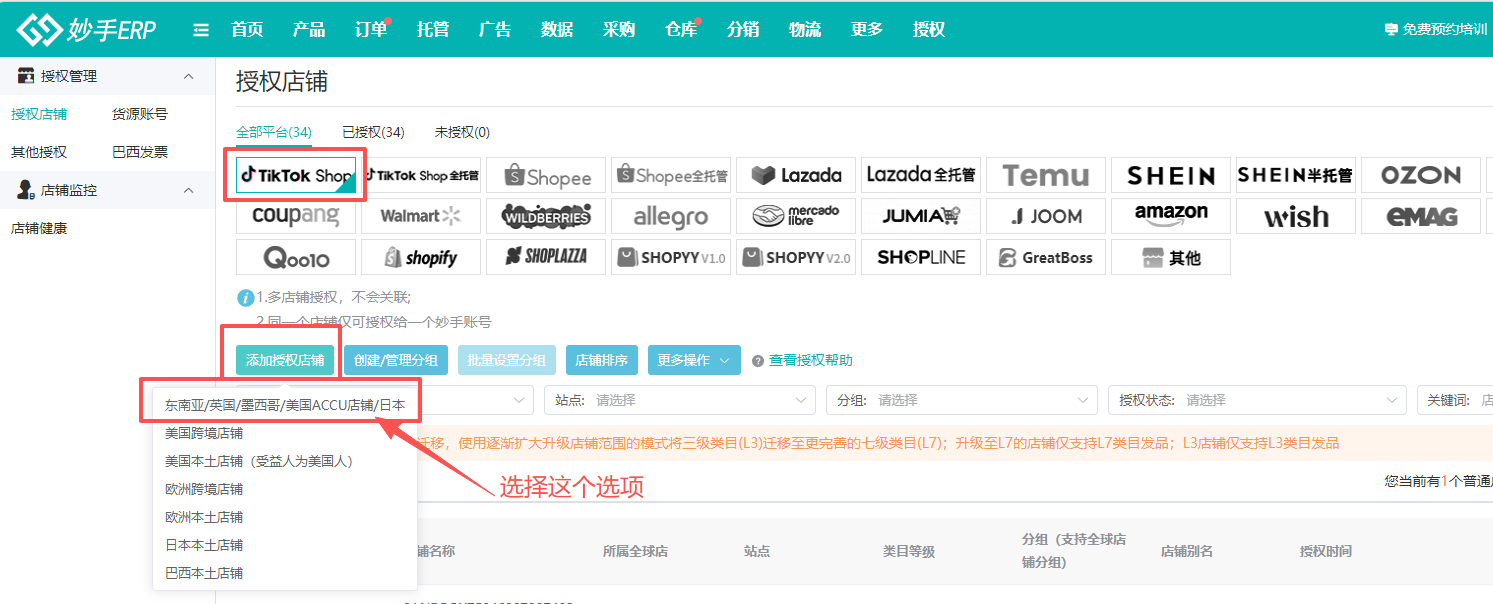Select the OZON platform tile
Screen dimensions: 1493x604
coord(1421,175)
